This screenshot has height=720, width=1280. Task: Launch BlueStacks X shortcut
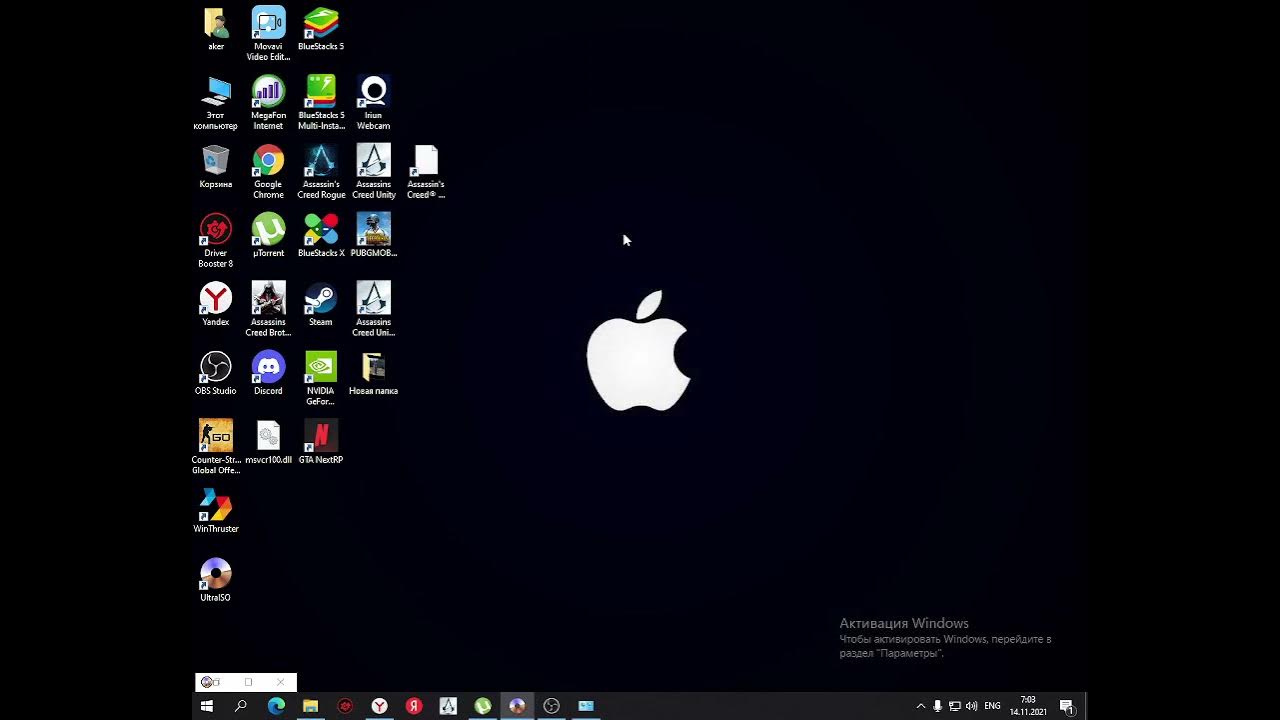pyautogui.click(x=321, y=236)
